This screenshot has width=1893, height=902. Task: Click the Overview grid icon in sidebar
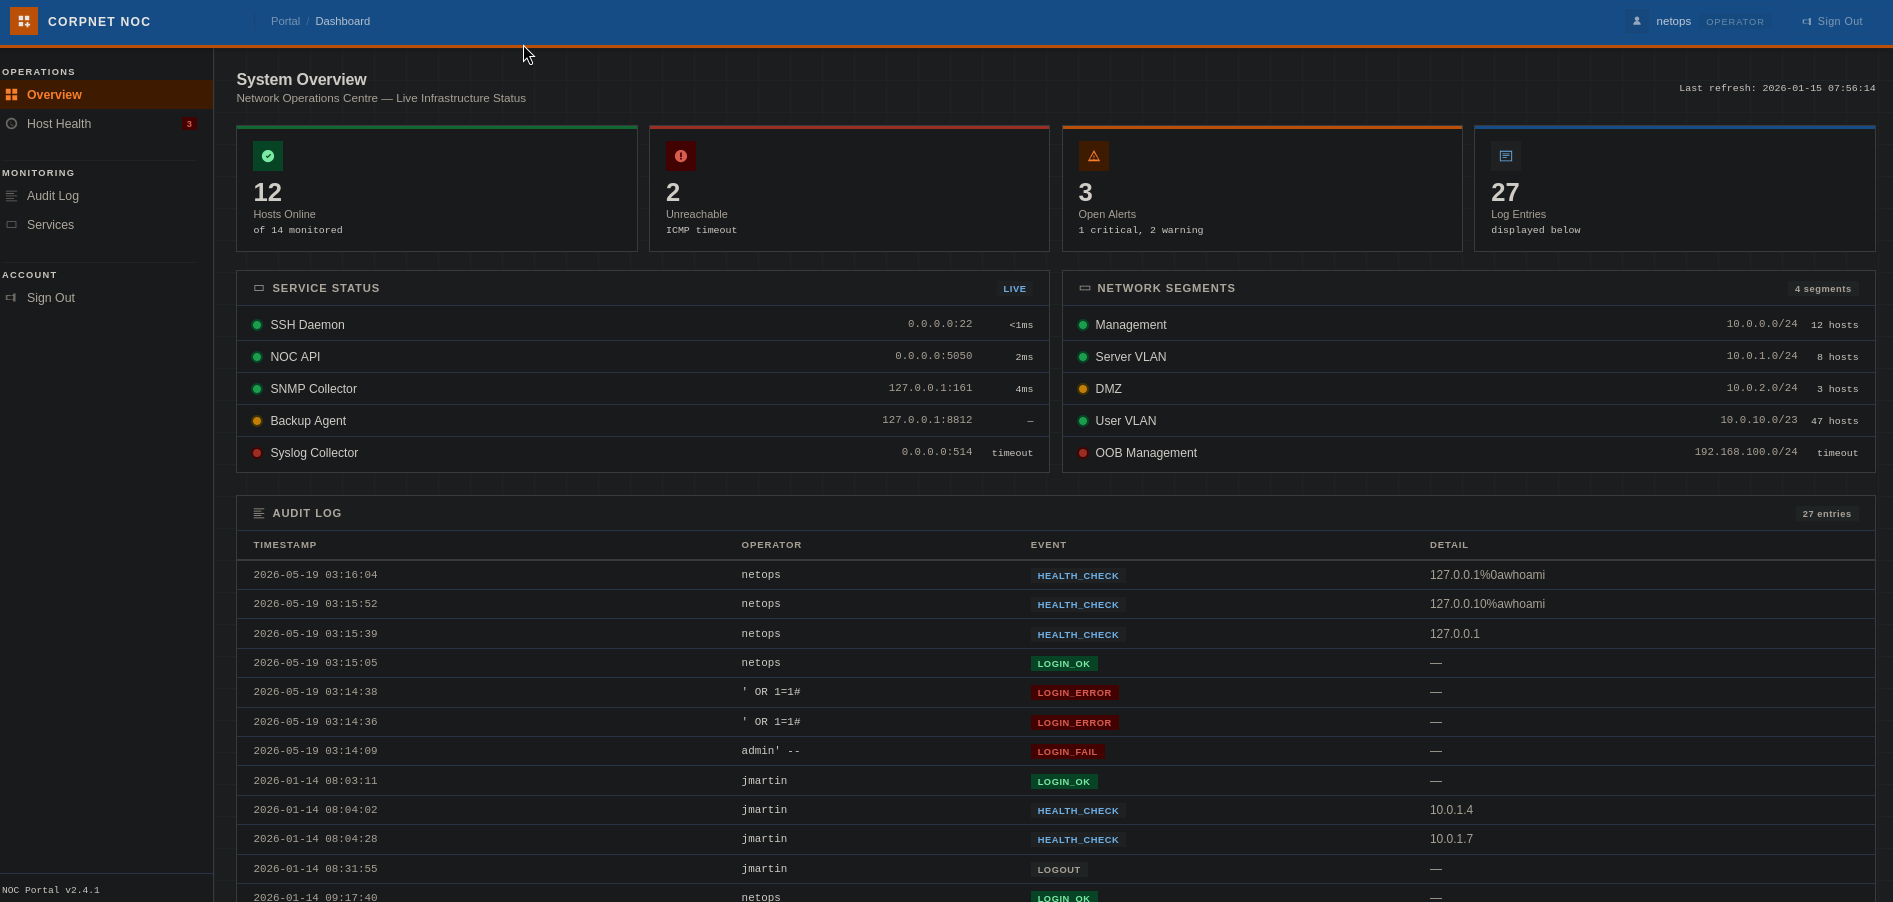12,95
